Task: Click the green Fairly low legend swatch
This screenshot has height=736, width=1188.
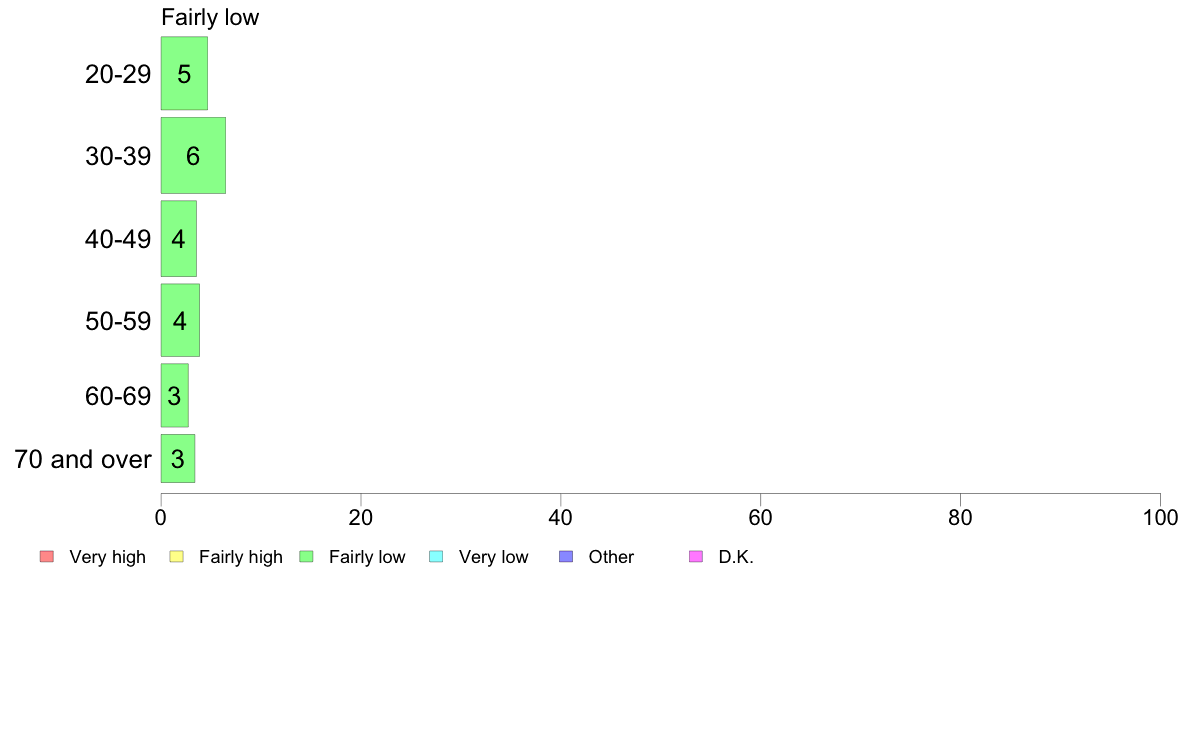Action: point(306,556)
